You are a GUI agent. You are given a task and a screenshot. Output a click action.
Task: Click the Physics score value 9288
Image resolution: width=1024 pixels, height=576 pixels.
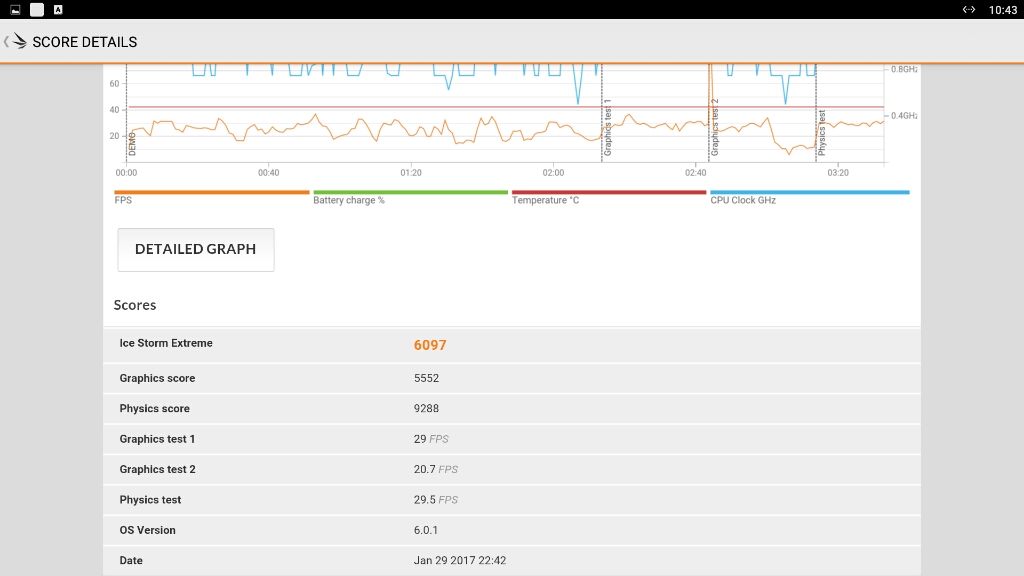coord(426,408)
